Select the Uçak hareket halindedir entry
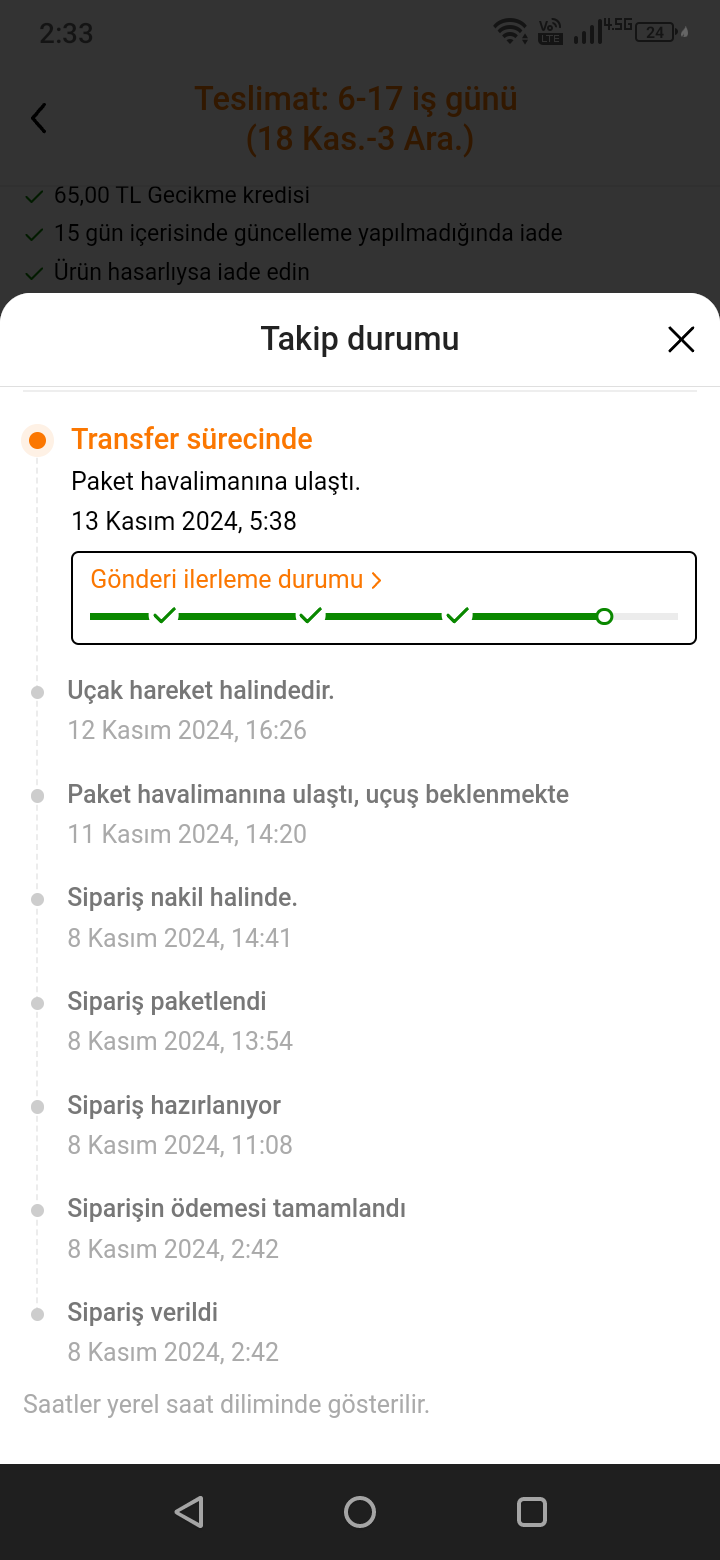The width and height of the screenshot is (720, 1560). click(201, 690)
